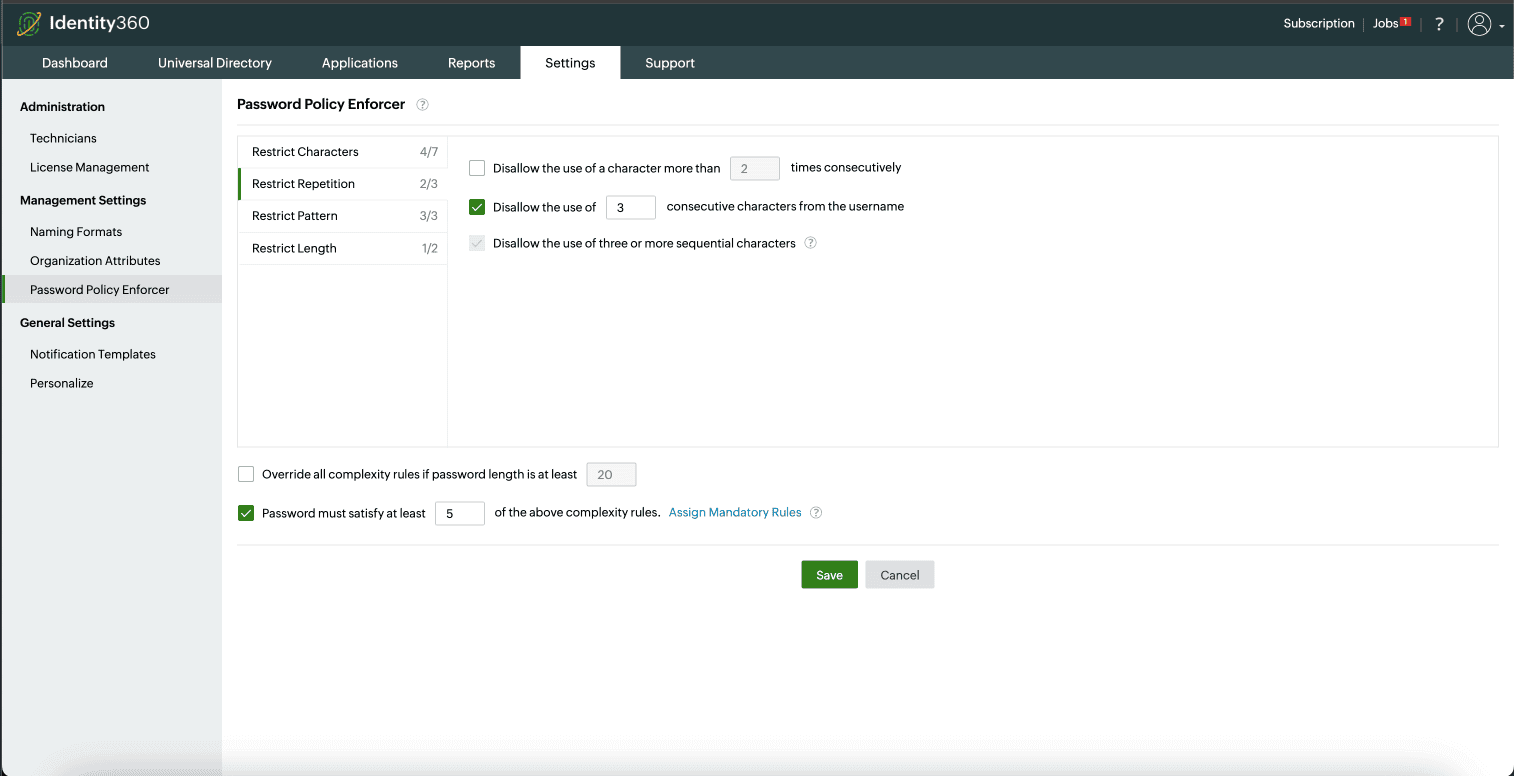Click help icon beside Assign Mandatory Rules
This screenshot has height=776, width=1514.
[x=816, y=513]
